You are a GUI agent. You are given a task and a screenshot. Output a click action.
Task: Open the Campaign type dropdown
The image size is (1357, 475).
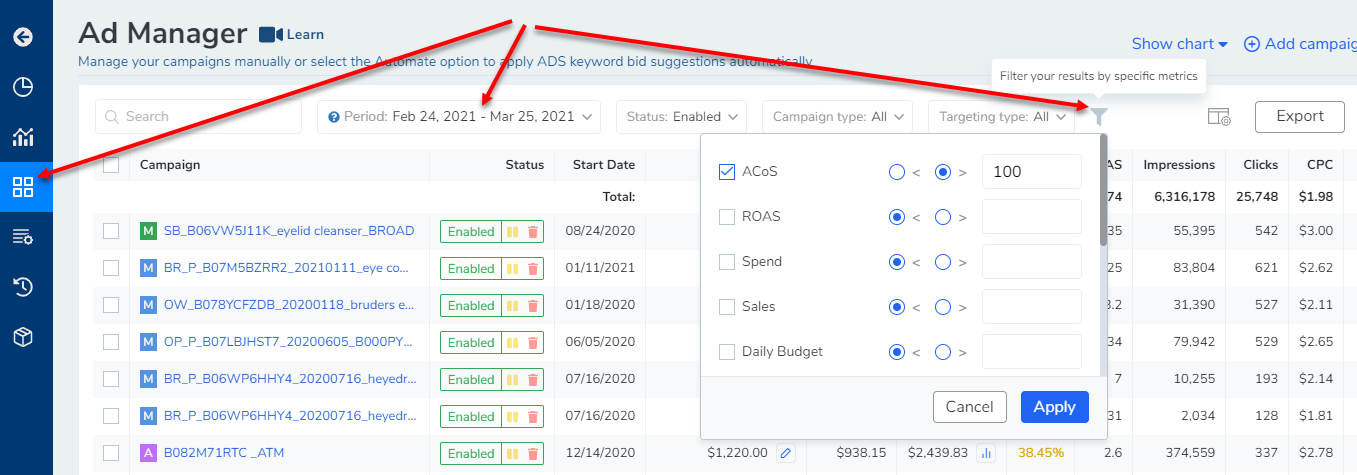(x=836, y=117)
